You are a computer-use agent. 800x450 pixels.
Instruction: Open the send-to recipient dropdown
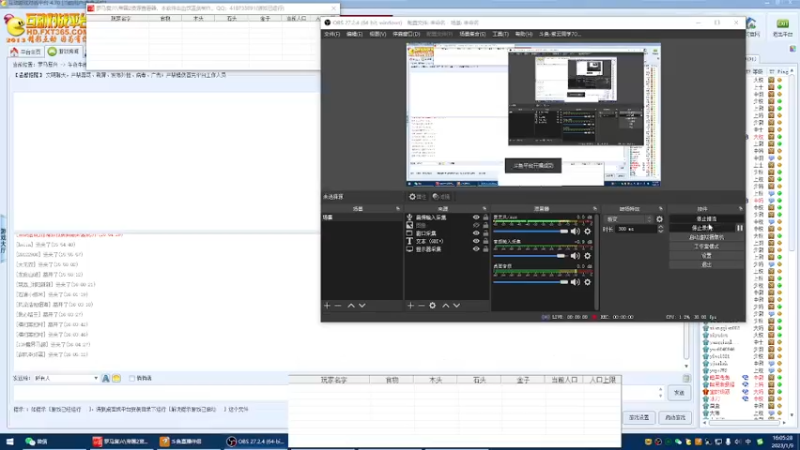click(x=66, y=378)
